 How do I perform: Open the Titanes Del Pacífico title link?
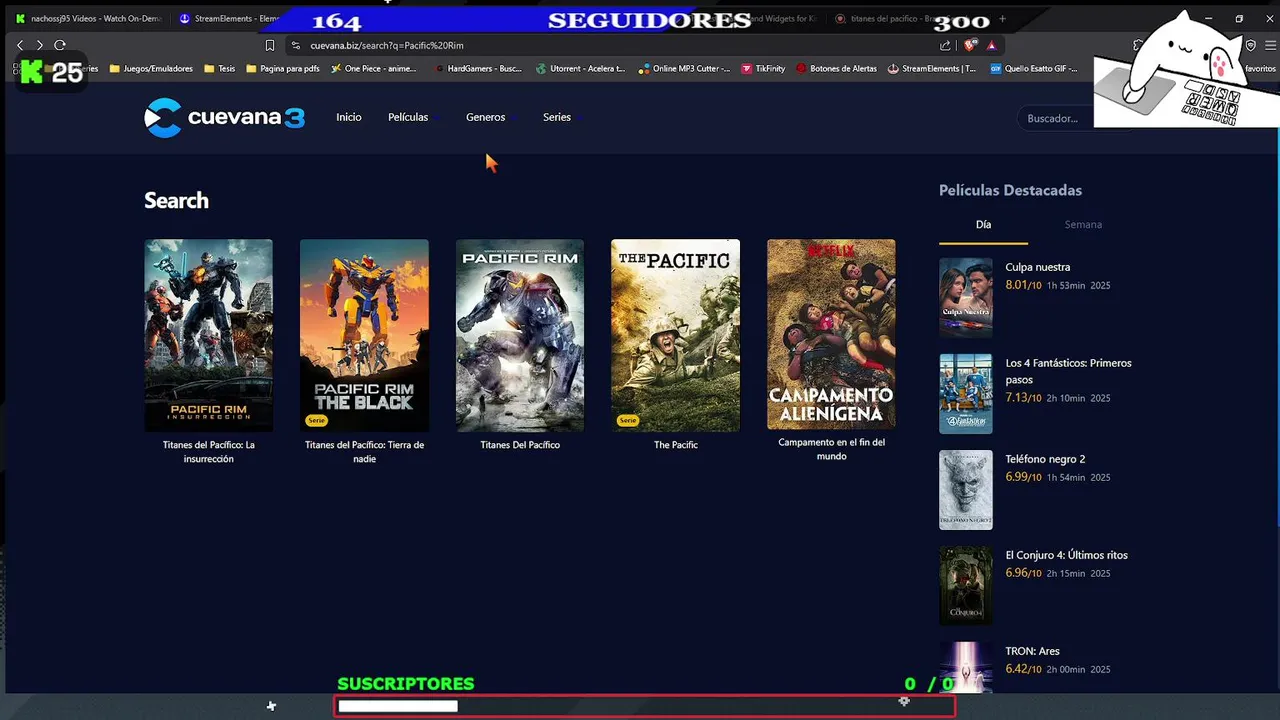pos(520,445)
